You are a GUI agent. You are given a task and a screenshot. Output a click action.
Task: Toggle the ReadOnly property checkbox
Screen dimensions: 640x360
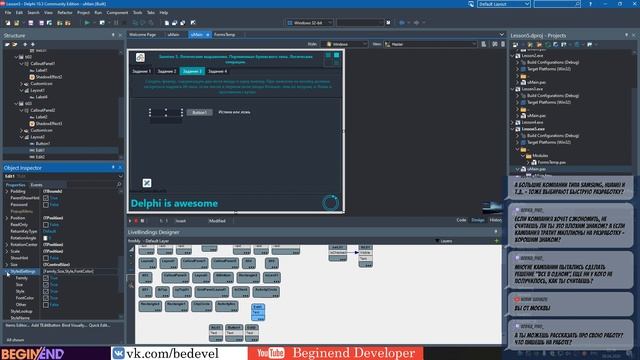[46, 224]
